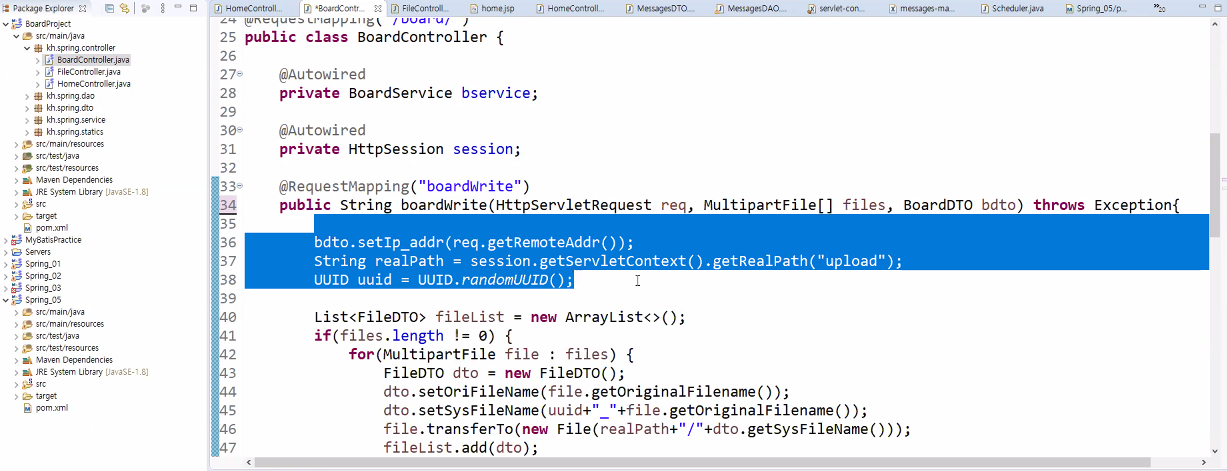The height and width of the screenshot is (471, 1227).
Task: Click MyBatisPractice project icon
Action: pyautogui.click(x=17, y=240)
